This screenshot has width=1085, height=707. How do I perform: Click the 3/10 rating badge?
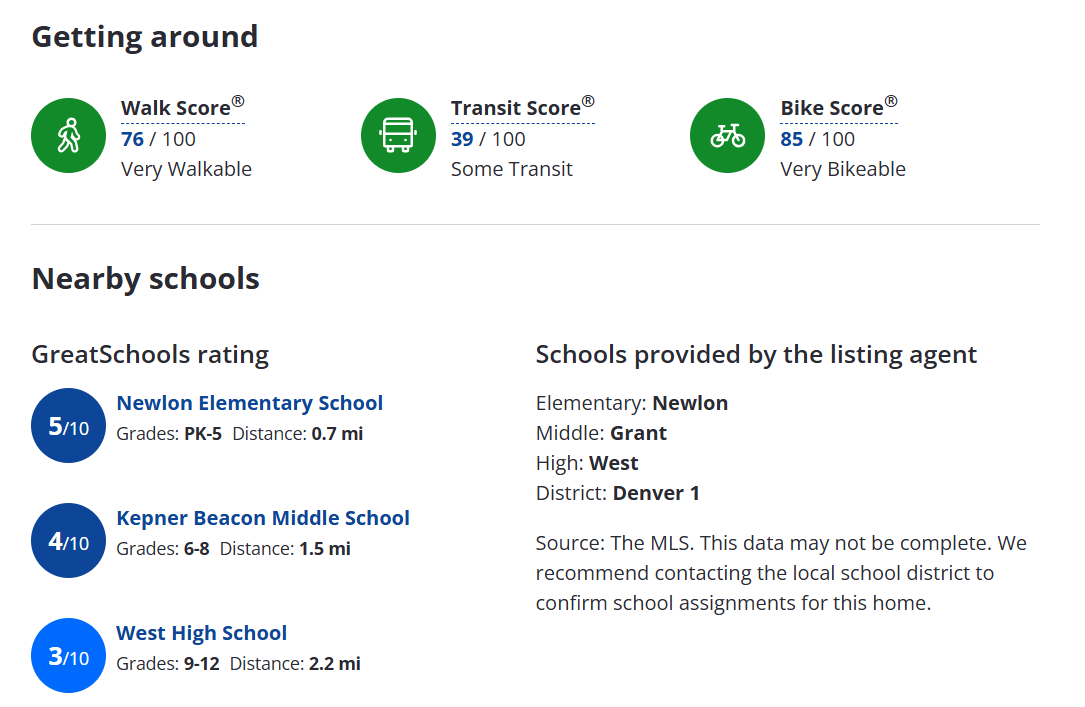click(x=69, y=655)
